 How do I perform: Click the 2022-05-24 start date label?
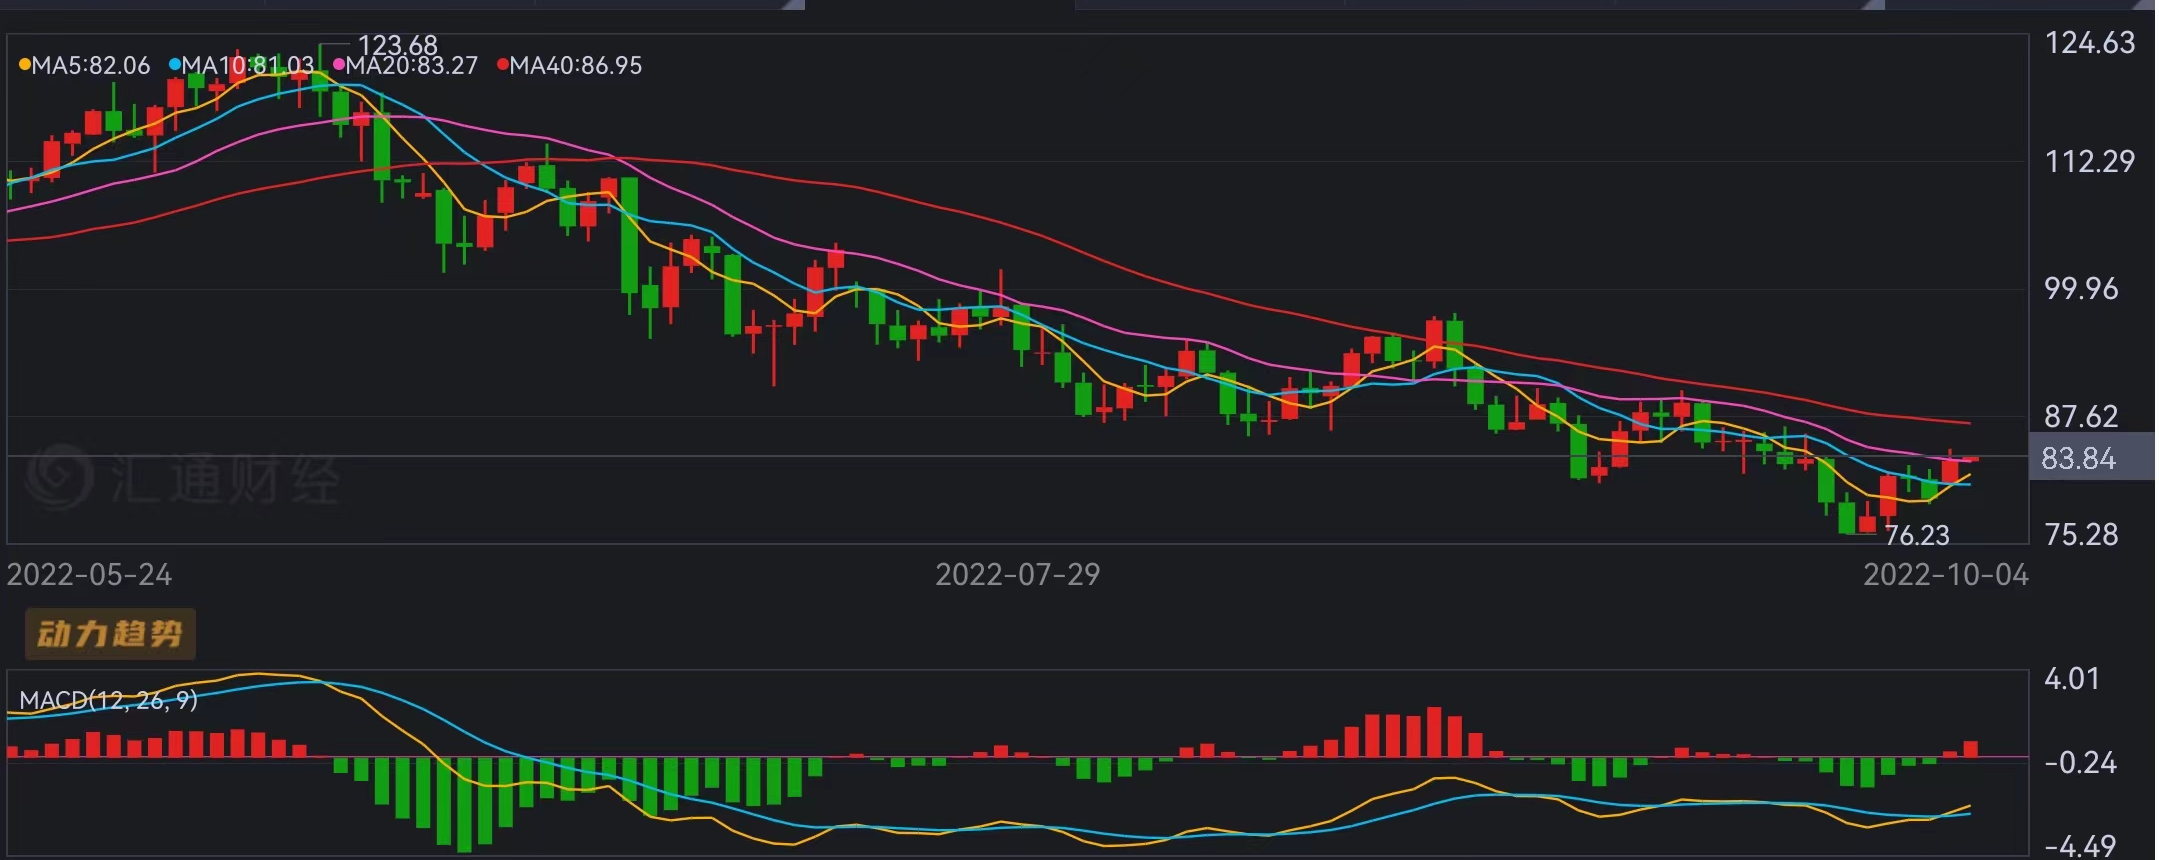pos(89,575)
